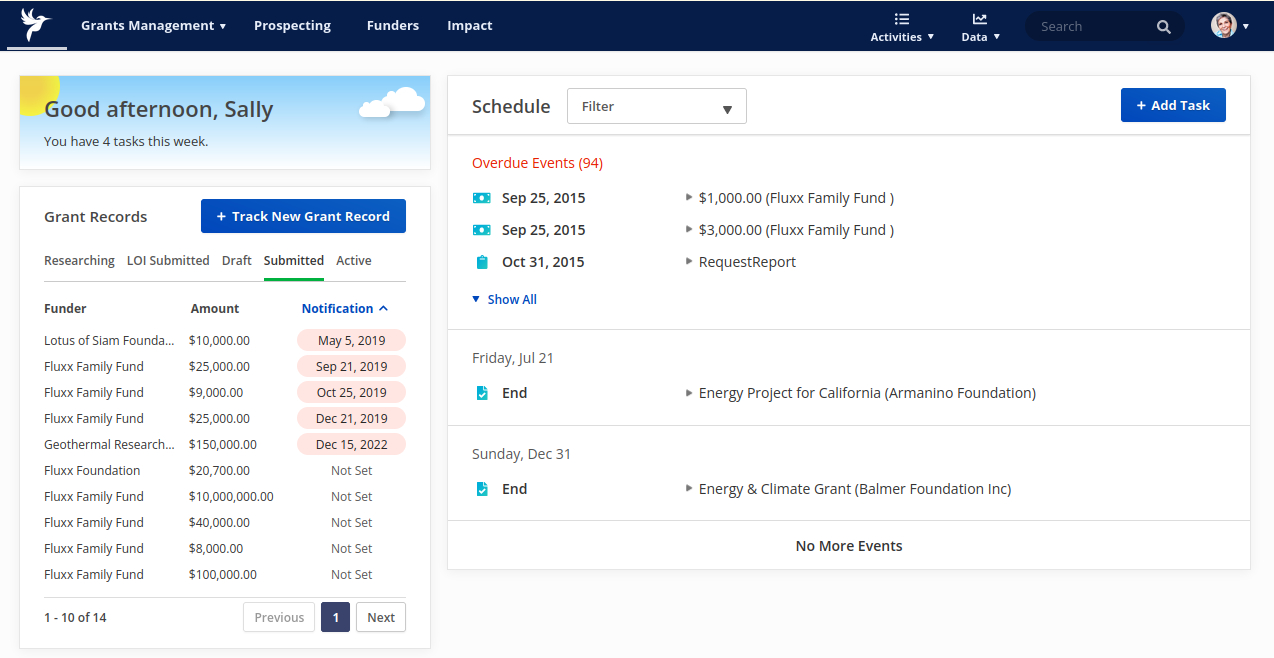Go to Next page of grant records
Screen dimensions: 1274x658
point(381,617)
